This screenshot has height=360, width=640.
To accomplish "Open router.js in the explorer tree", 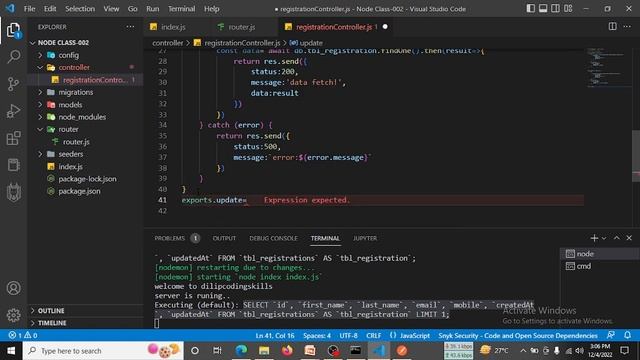I will coord(76,142).
